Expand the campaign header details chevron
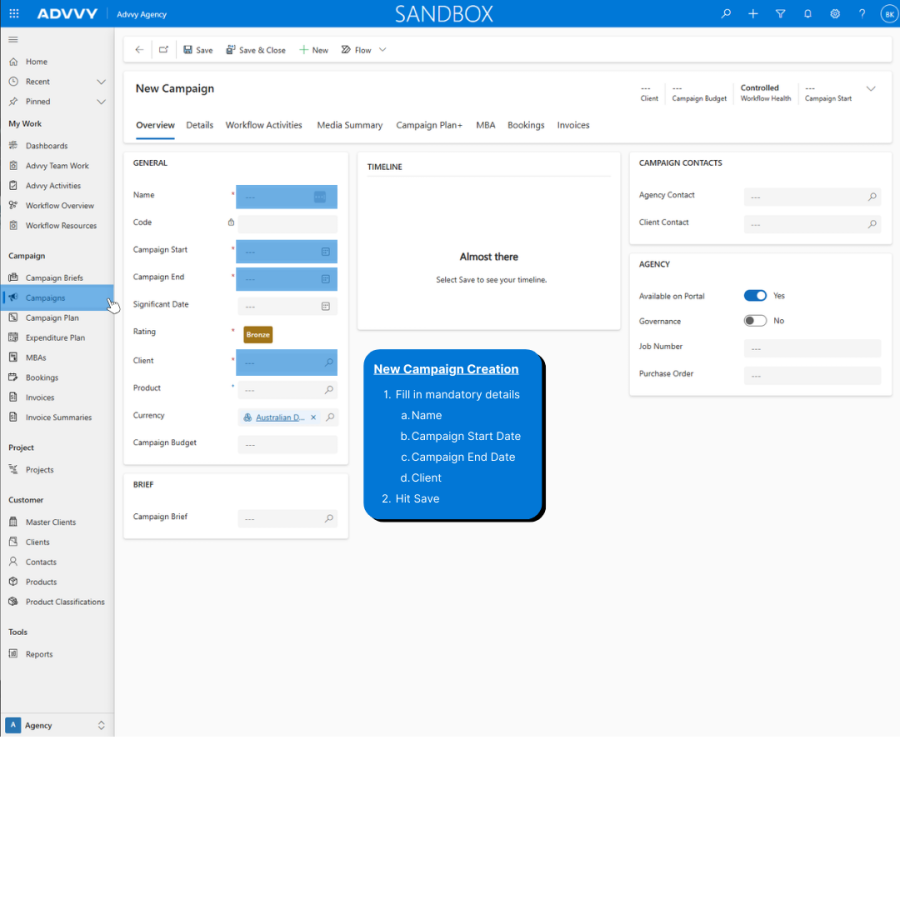 871,89
